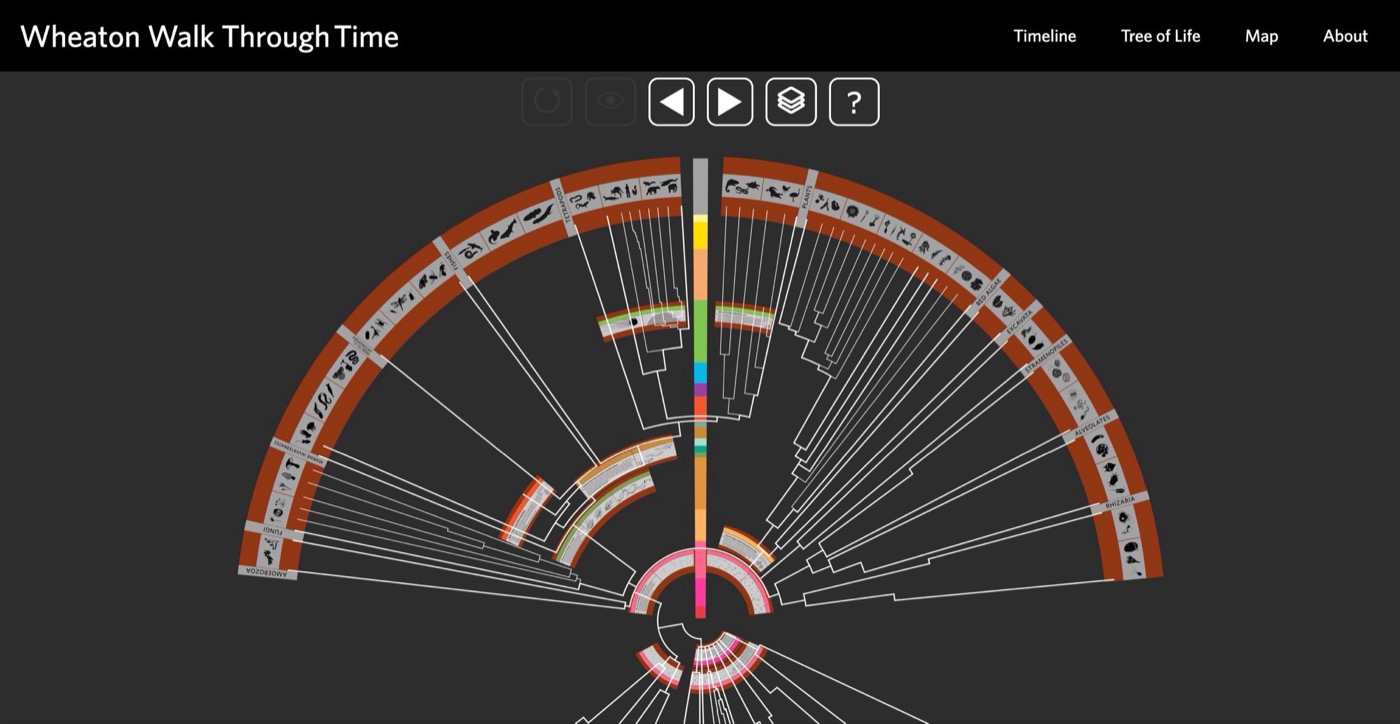Click the yellow segment of the central timeline bar
Image resolution: width=1400 pixels, height=724 pixels.
(x=700, y=235)
